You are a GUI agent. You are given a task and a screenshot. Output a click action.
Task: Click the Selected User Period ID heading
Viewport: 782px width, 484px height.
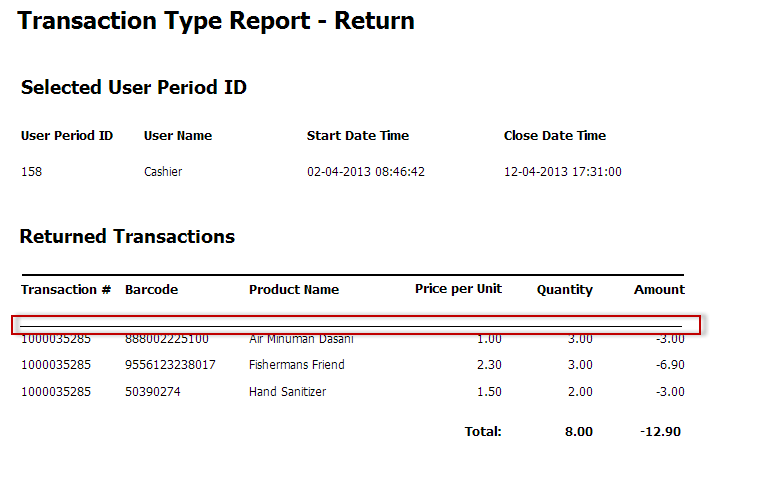point(134,88)
